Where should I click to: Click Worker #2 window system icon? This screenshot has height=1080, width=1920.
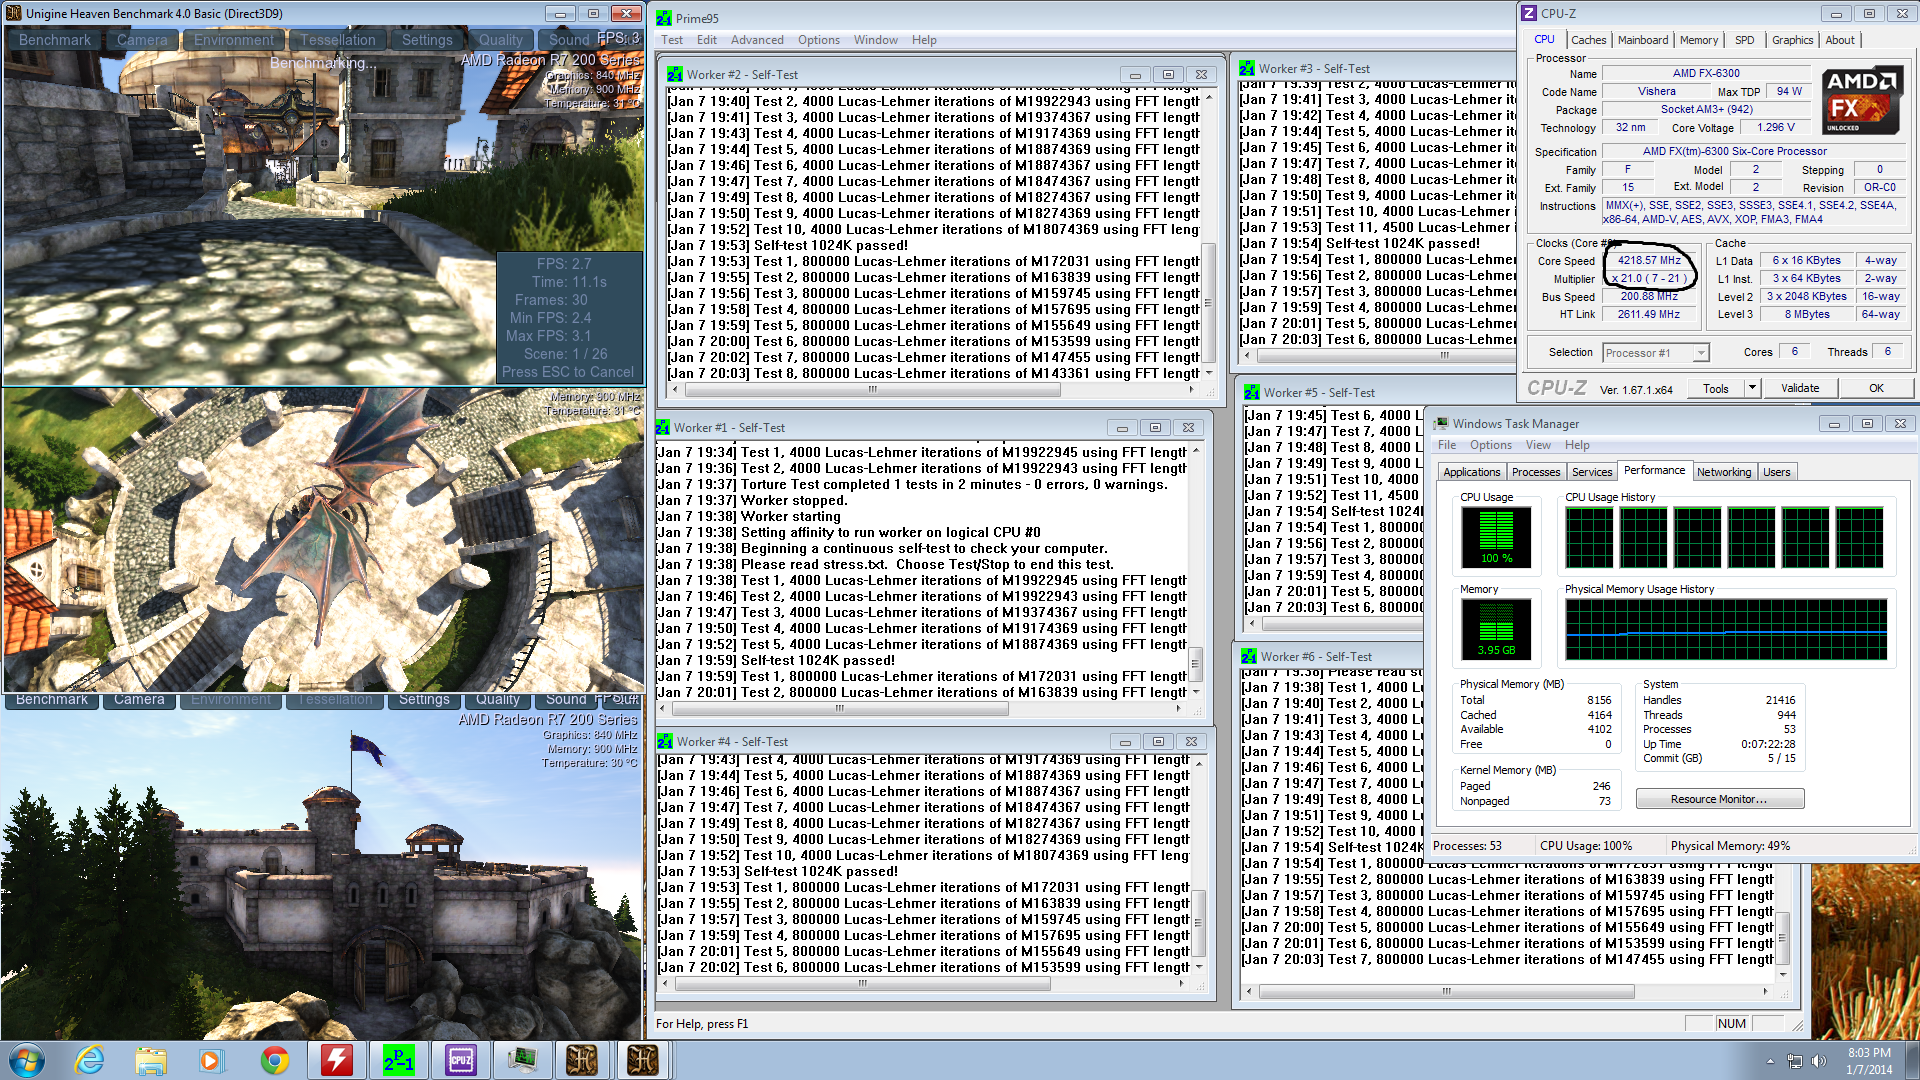point(675,74)
